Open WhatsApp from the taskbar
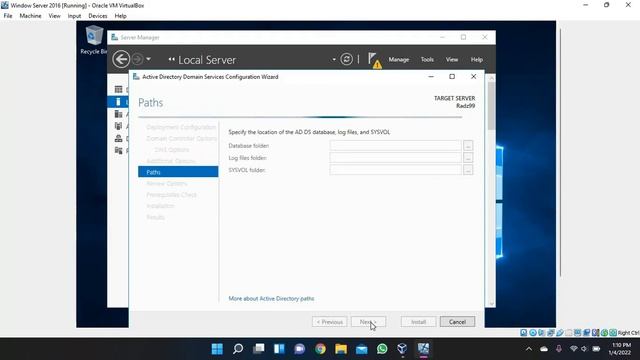This screenshot has height=360, width=640. coord(382,349)
